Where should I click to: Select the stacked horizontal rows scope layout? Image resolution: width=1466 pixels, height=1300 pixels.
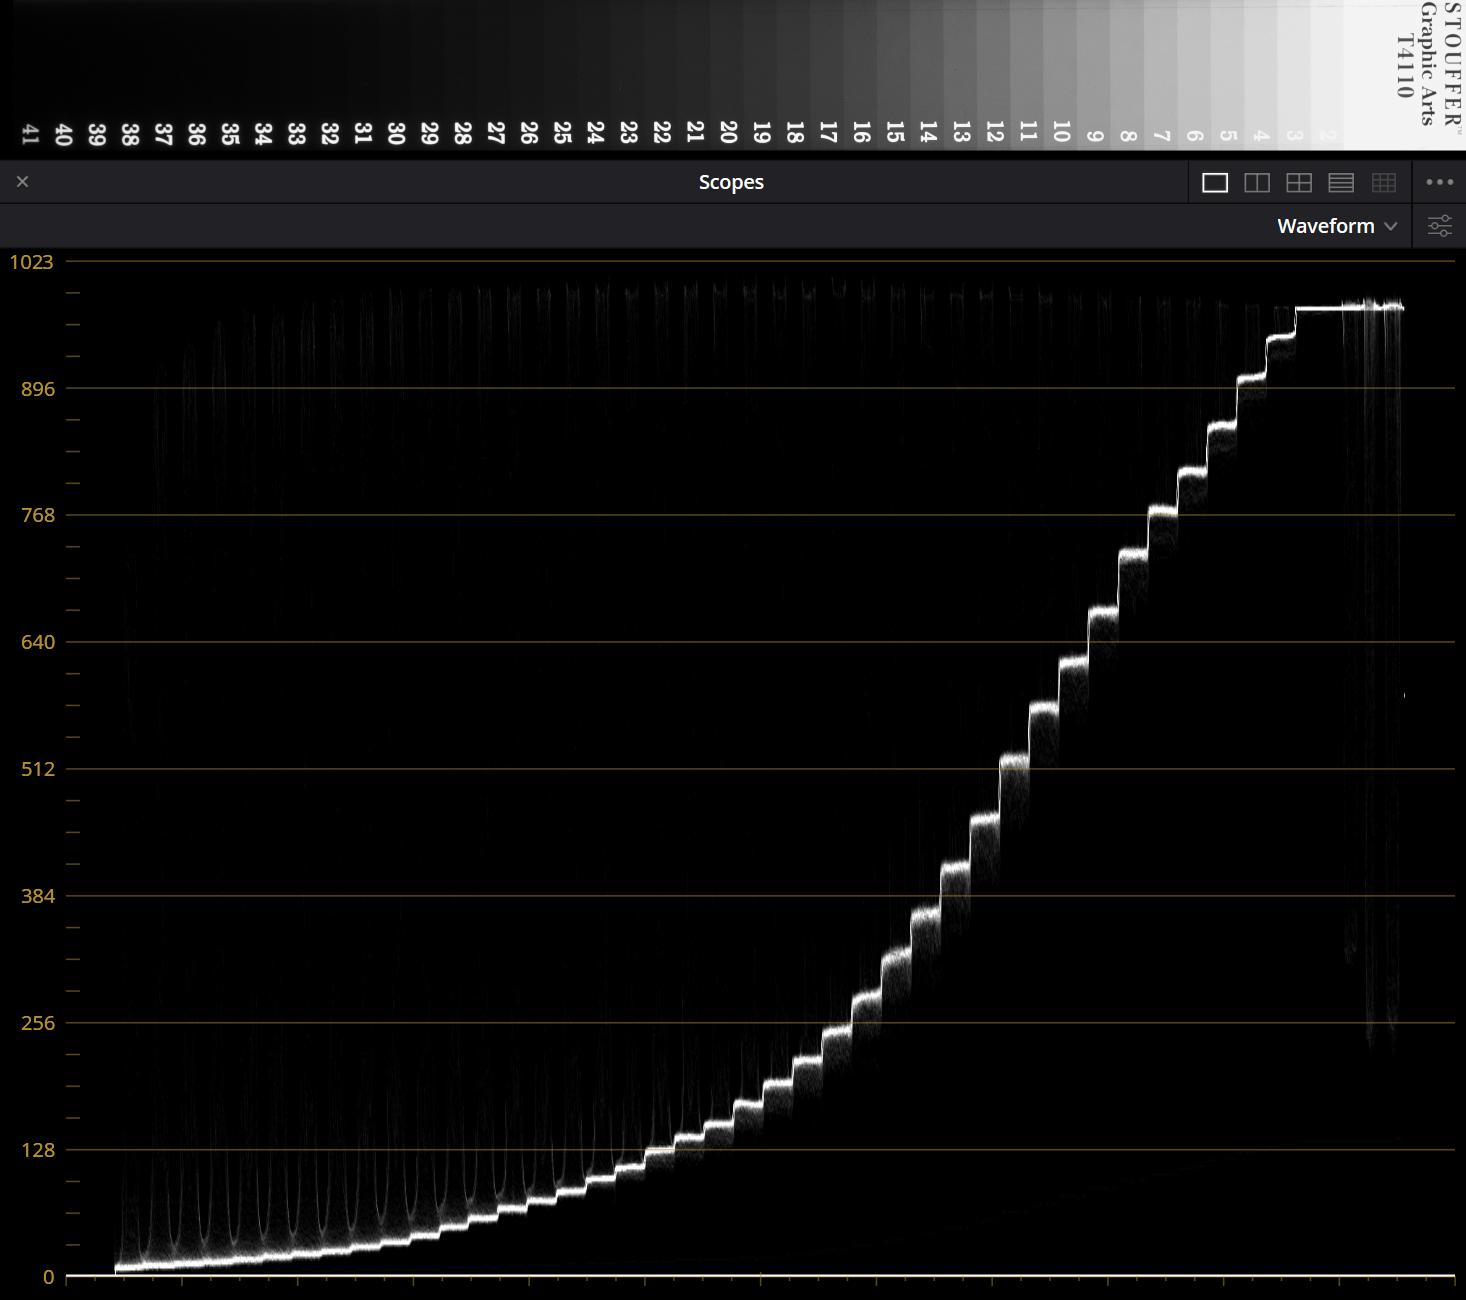[1341, 182]
